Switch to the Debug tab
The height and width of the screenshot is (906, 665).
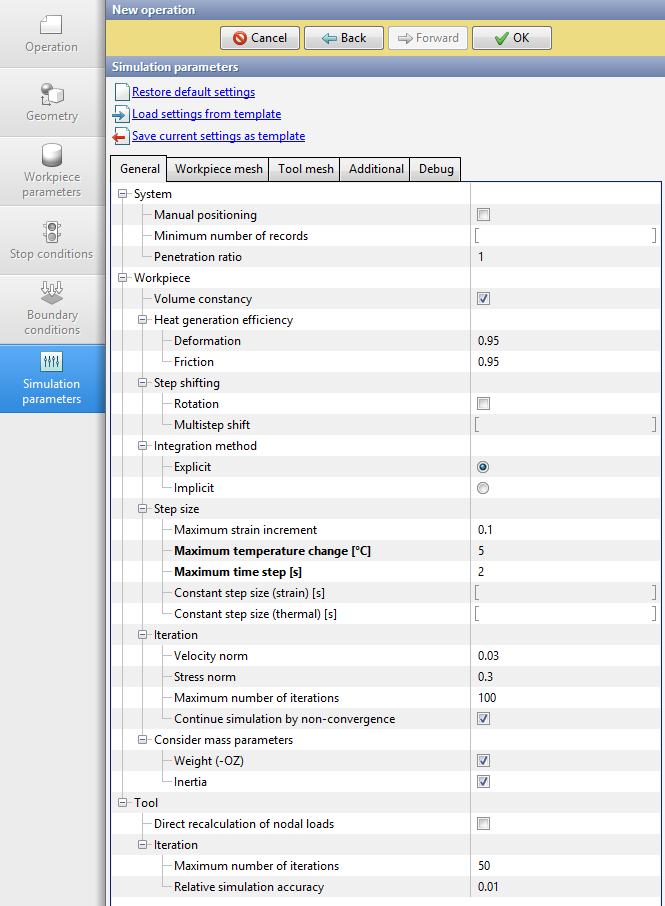(436, 169)
